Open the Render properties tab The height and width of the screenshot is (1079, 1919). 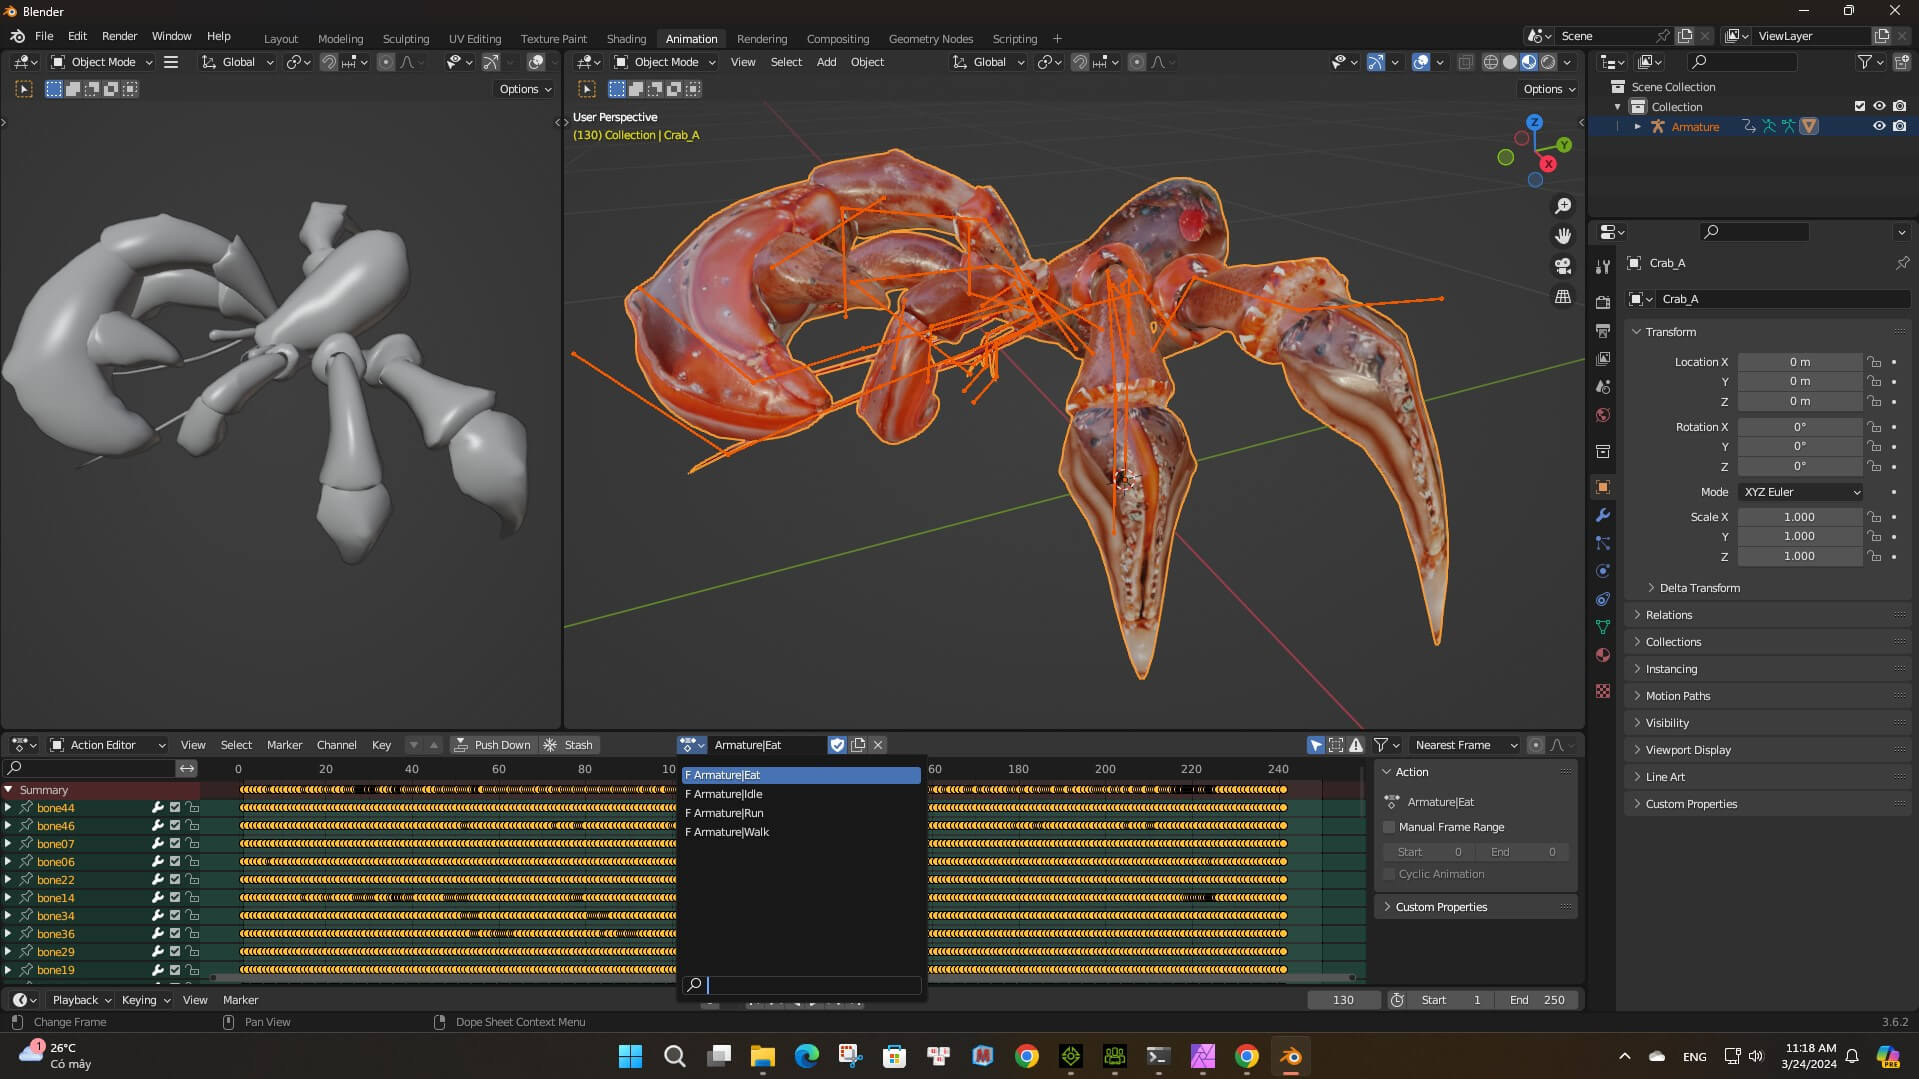1603,302
